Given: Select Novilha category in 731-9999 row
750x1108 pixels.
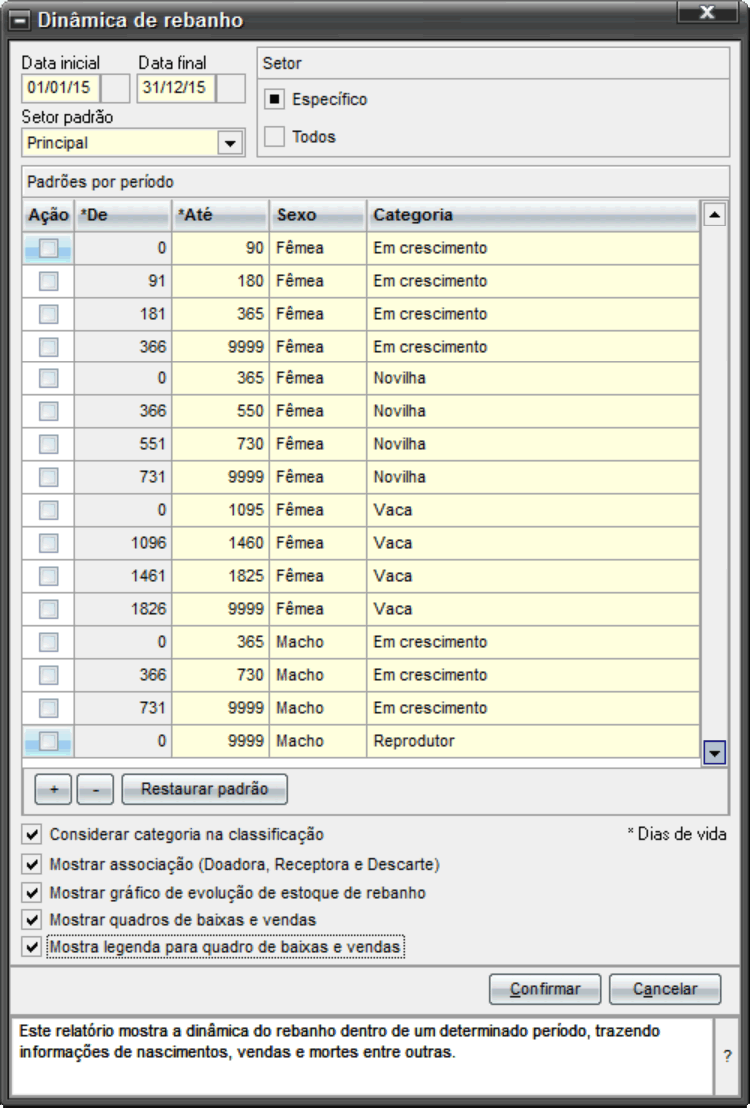Looking at the screenshot, I should point(533,477).
